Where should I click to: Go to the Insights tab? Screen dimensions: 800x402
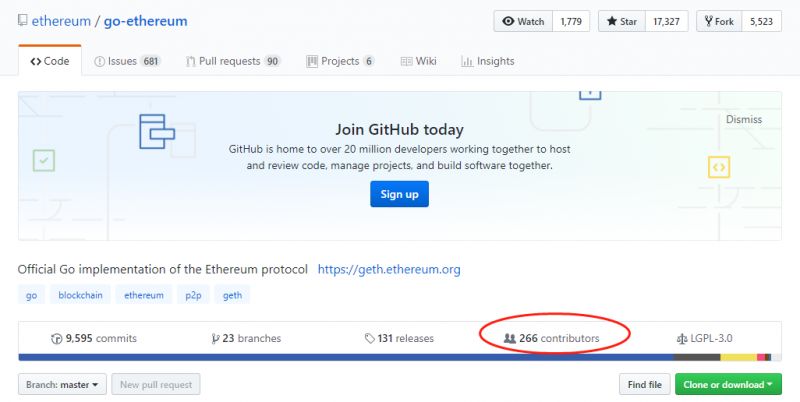click(x=488, y=61)
